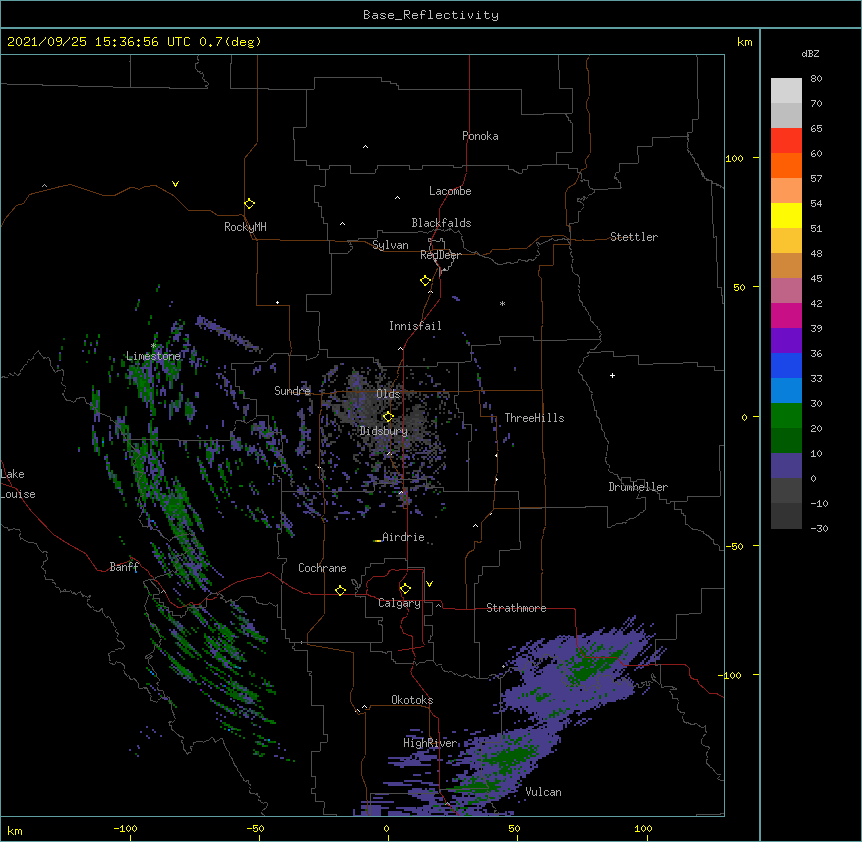Click the Okotoks label
Image resolution: width=862 pixels, height=842 pixels.
click(412, 700)
